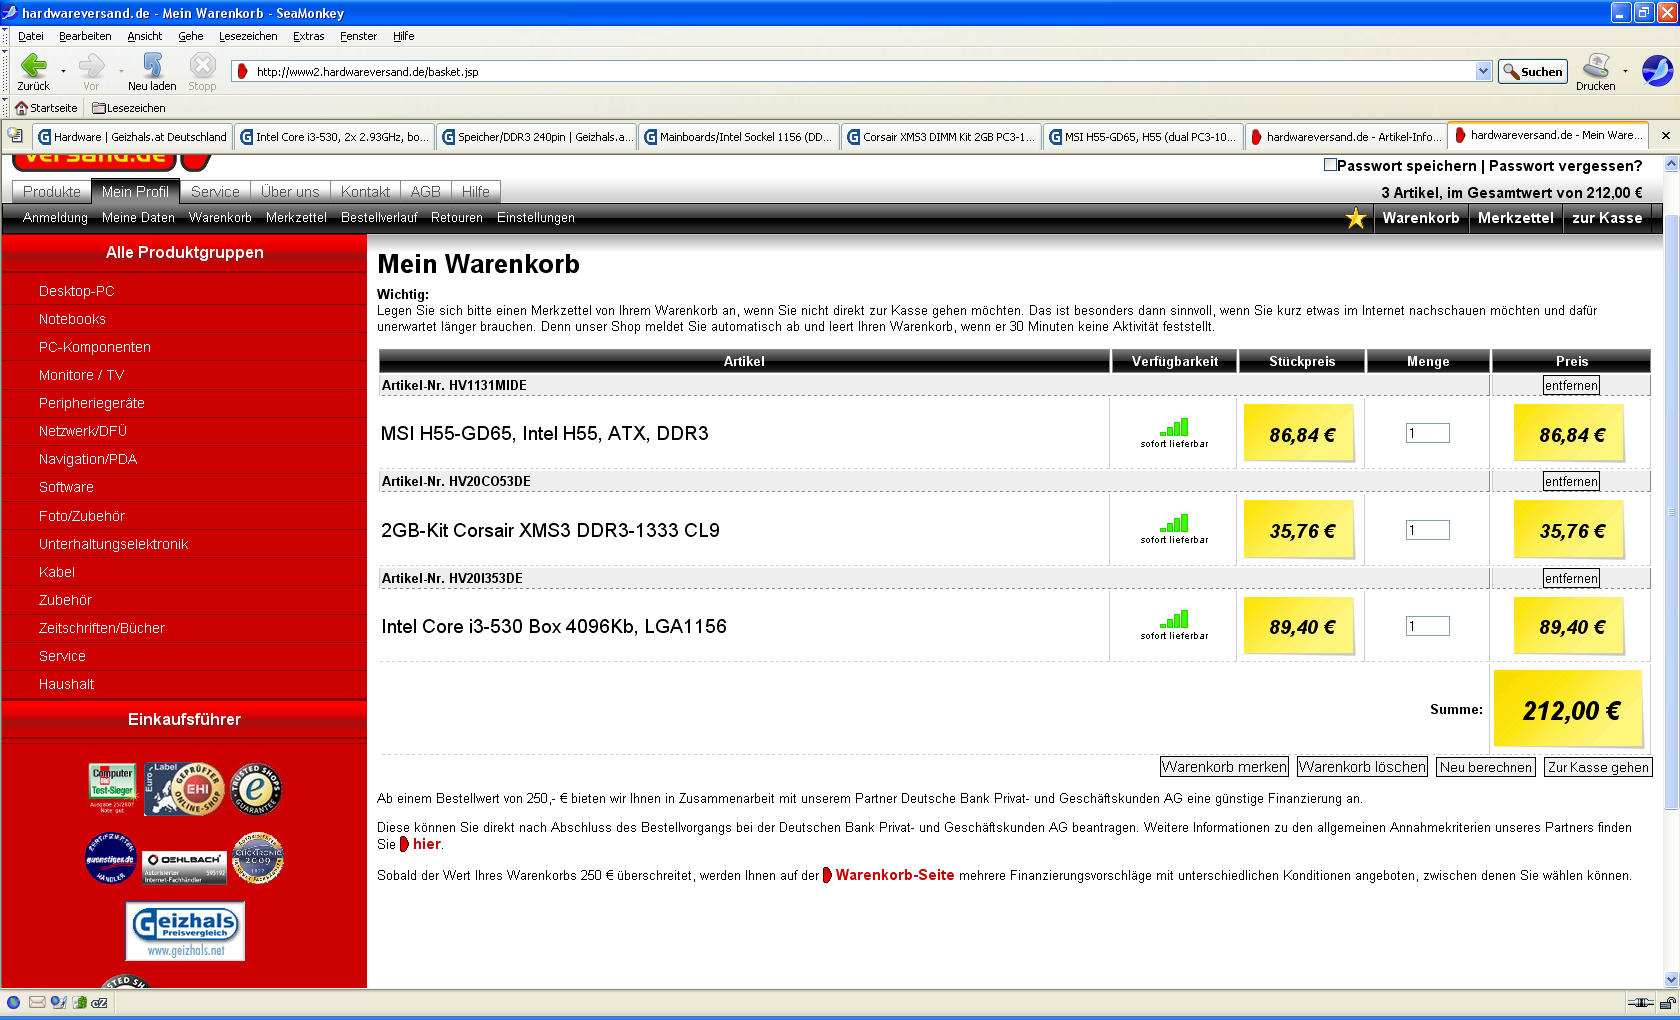Viewport: 1680px width, 1020px height.
Task: Open the Service site tab
Action: (x=215, y=192)
